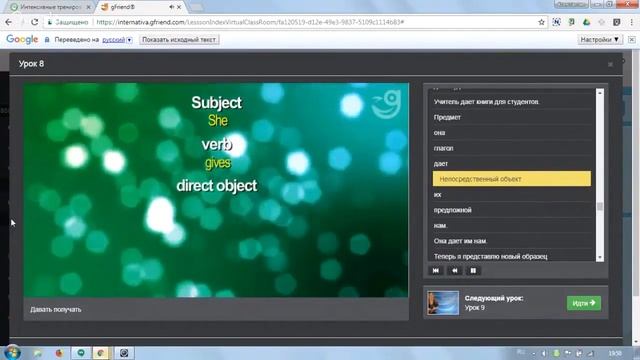Click the first extension icon after star
This screenshot has width=640, height=360.
tap(556, 22)
